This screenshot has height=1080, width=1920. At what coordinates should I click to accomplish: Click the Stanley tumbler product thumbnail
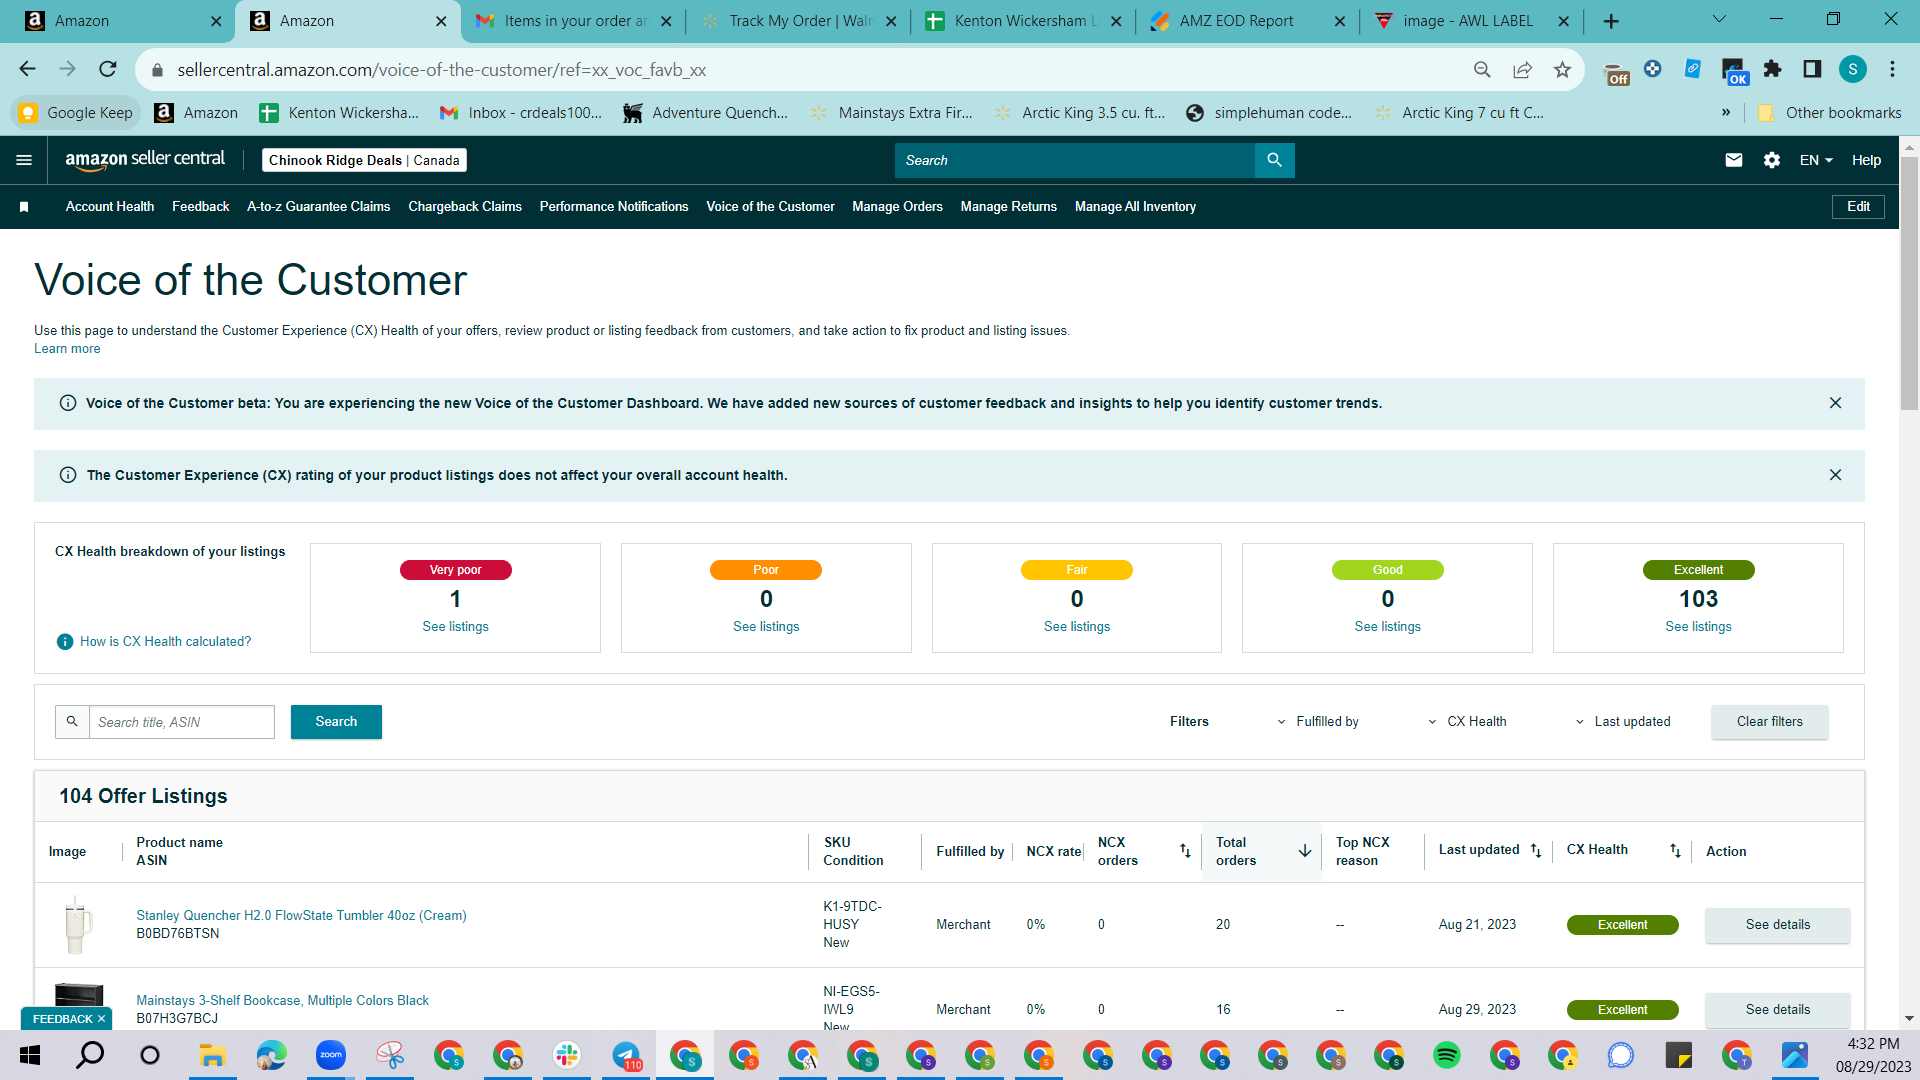click(x=78, y=925)
